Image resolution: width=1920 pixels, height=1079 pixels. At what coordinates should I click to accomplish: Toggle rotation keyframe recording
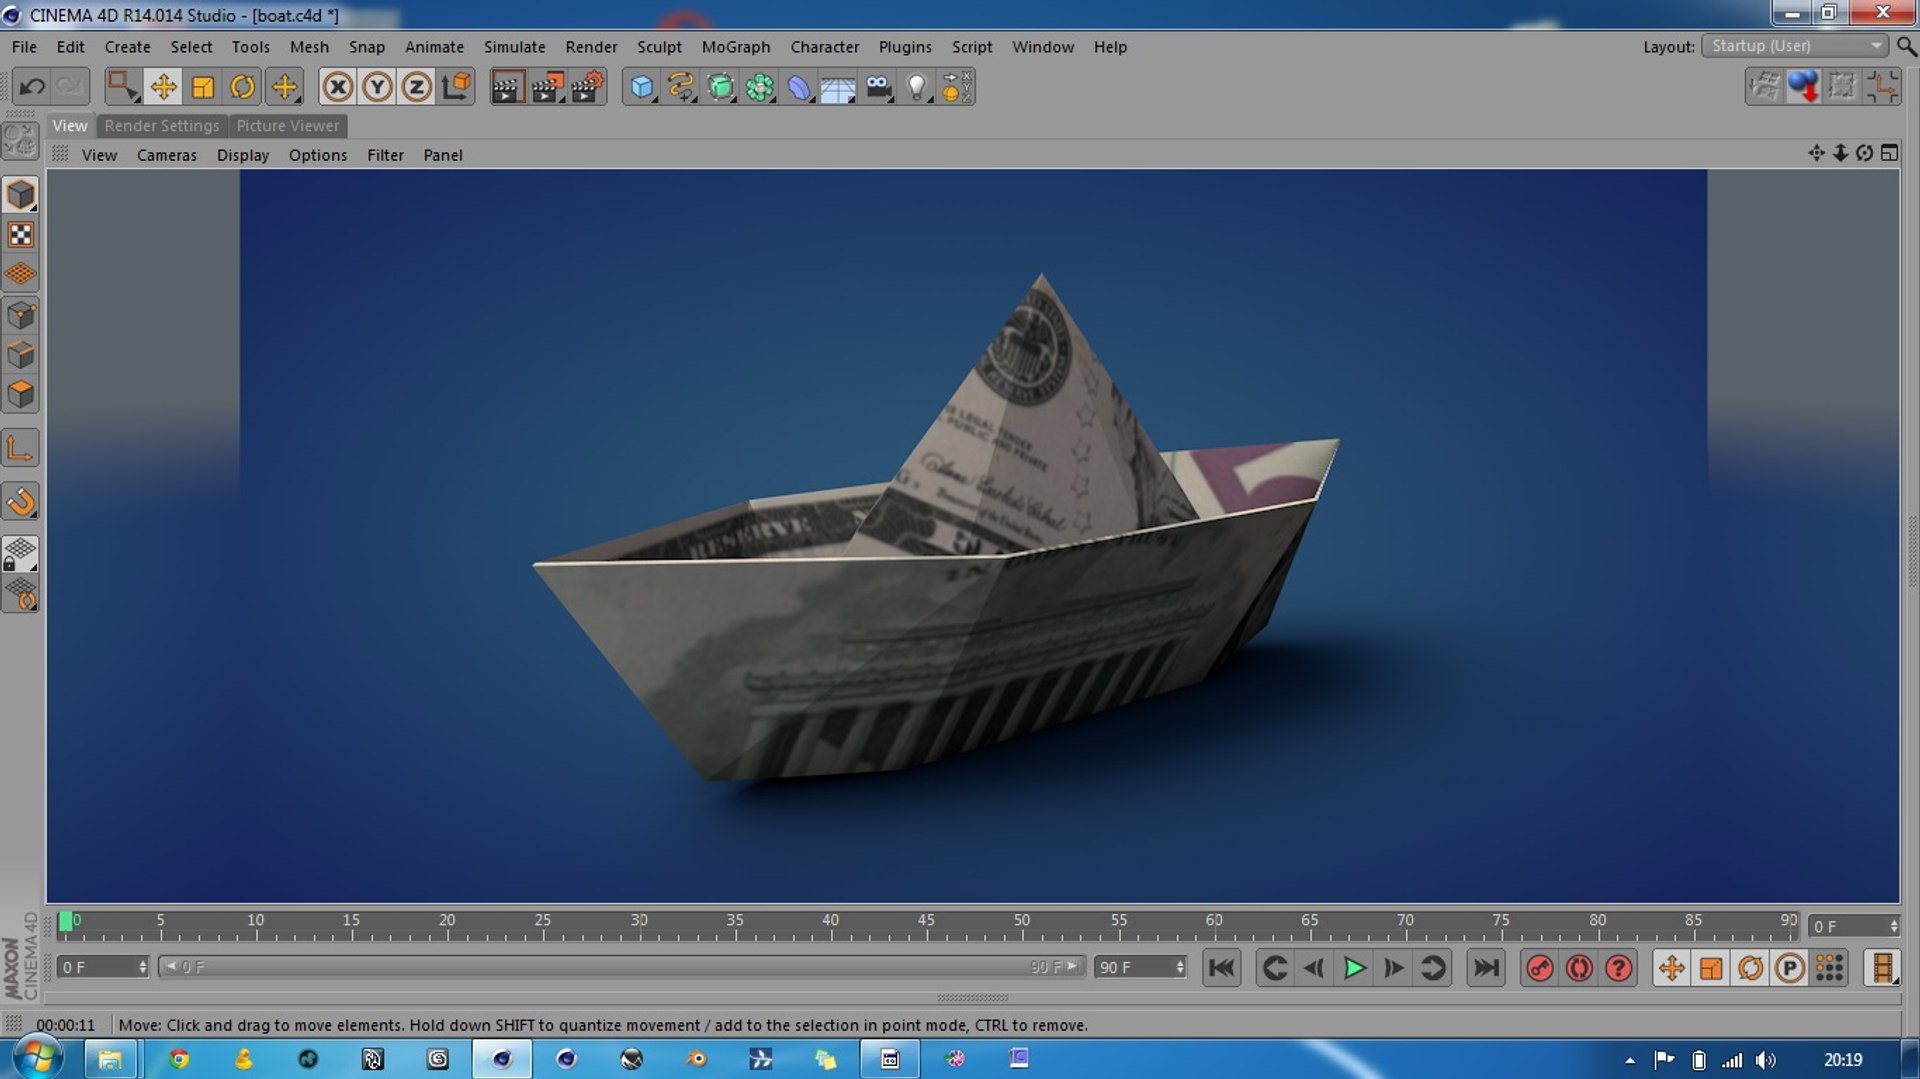pyautogui.click(x=1750, y=968)
